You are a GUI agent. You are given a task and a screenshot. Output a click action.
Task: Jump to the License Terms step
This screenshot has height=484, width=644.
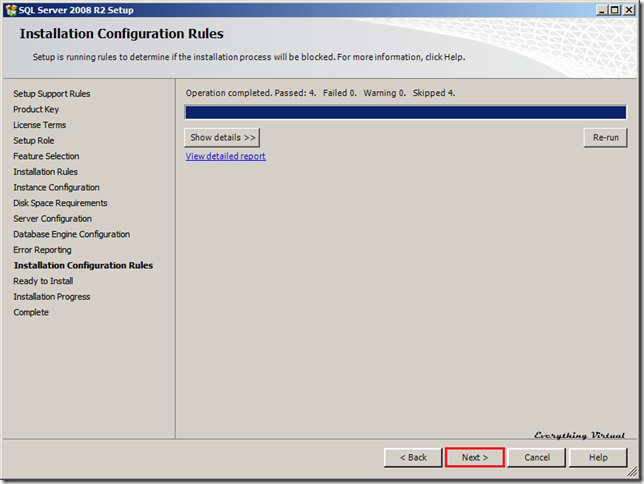pos(39,125)
